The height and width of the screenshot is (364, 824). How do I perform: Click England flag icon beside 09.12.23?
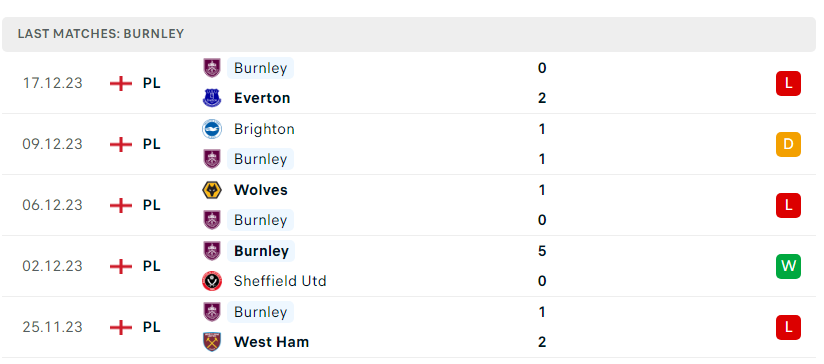pyautogui.click(x=121, y=144)
